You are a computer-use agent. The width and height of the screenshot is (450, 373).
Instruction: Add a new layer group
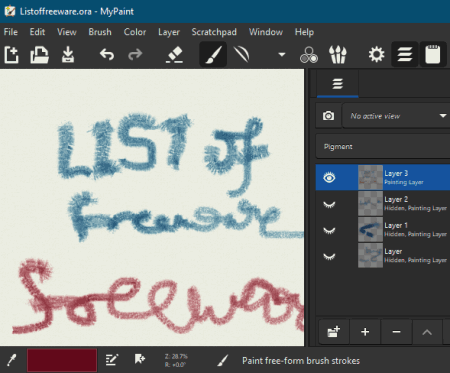point(334,332)
